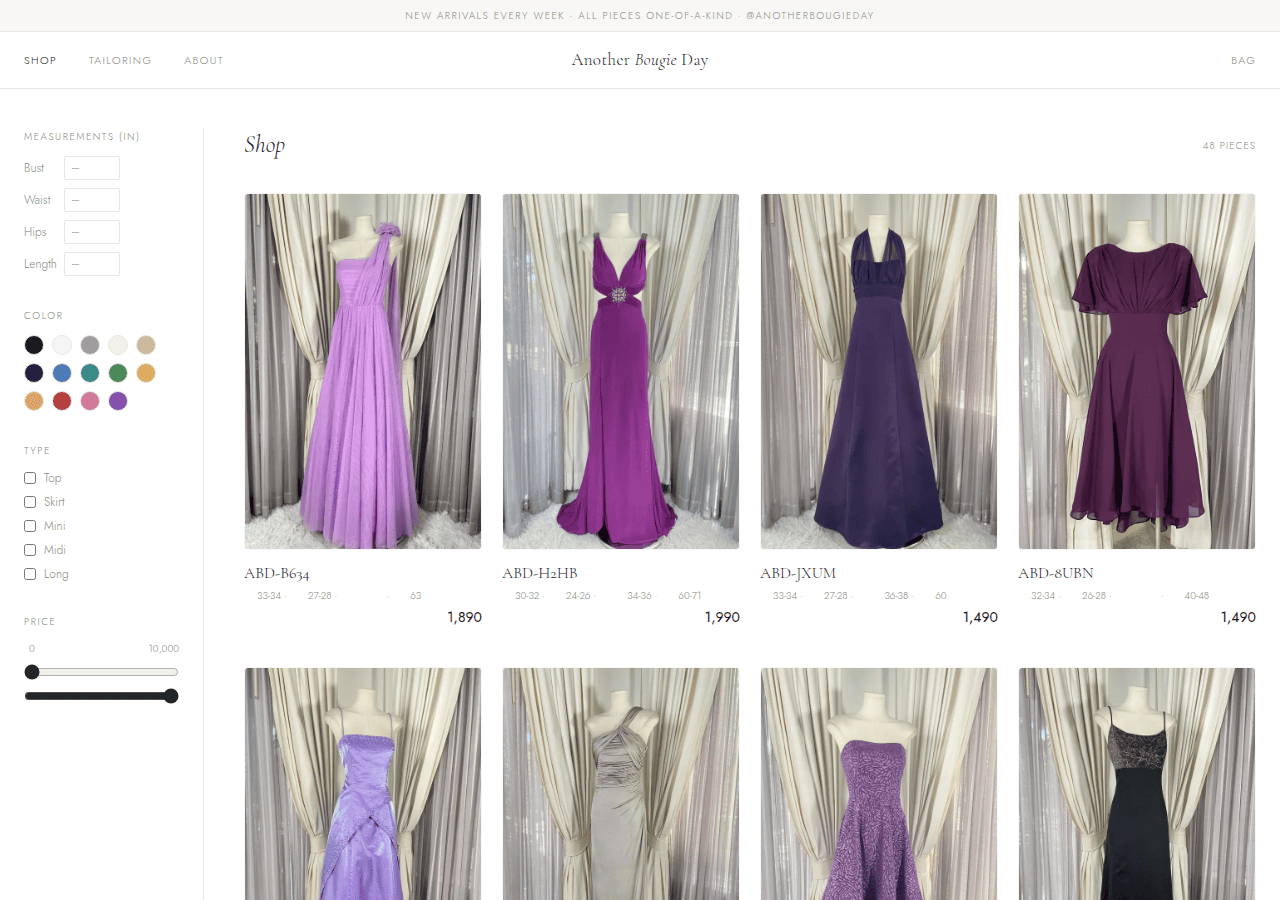This screenshot has width=1280, height=900.
Task: Click the 40-48 length value of ABD-8UBN
Action: (x=1197, y=596)
